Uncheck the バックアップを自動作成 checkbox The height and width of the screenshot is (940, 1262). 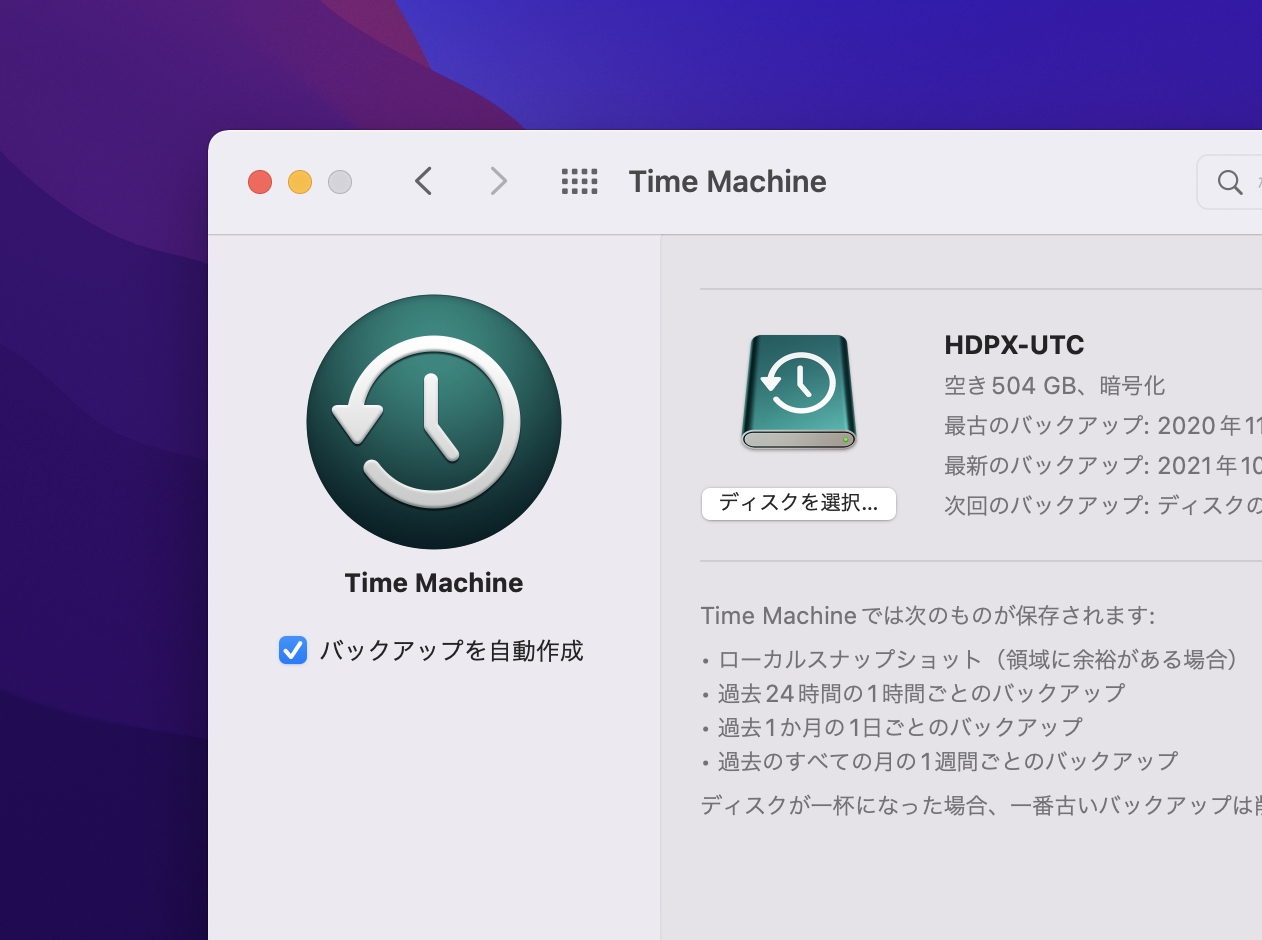click(x=293, y=651)
